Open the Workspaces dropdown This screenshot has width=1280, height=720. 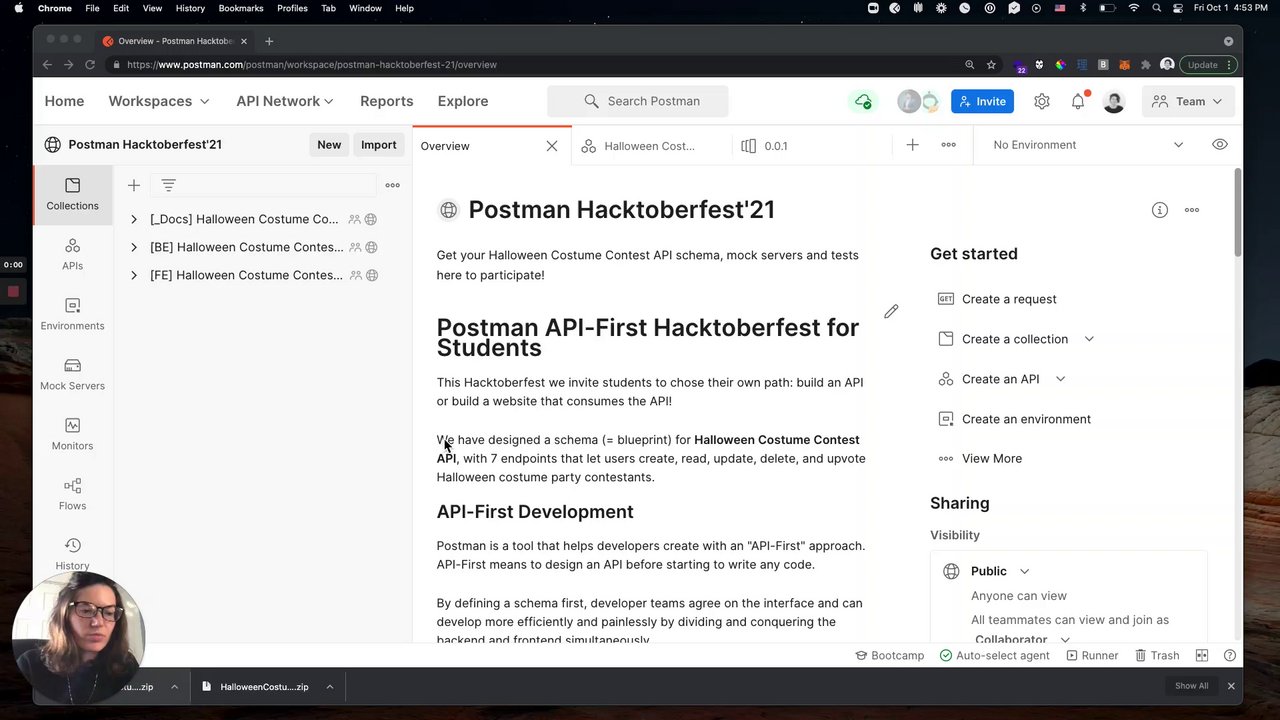click(x=159, y=101)
